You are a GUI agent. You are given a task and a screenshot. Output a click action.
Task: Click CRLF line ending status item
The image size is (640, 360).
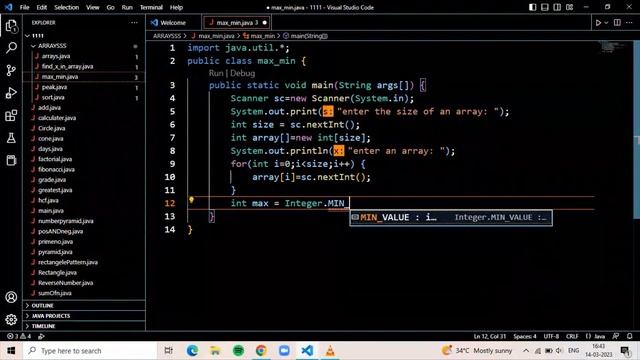572,336
